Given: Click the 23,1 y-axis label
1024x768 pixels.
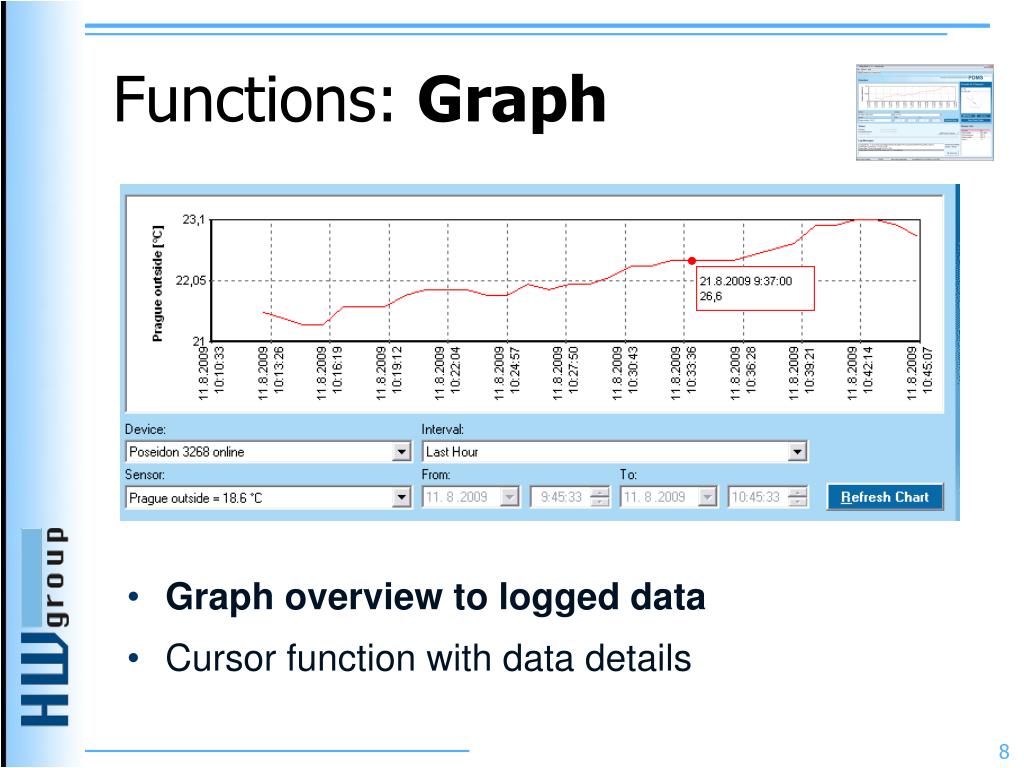Looking at the screenshot, I should click(193, 219).
